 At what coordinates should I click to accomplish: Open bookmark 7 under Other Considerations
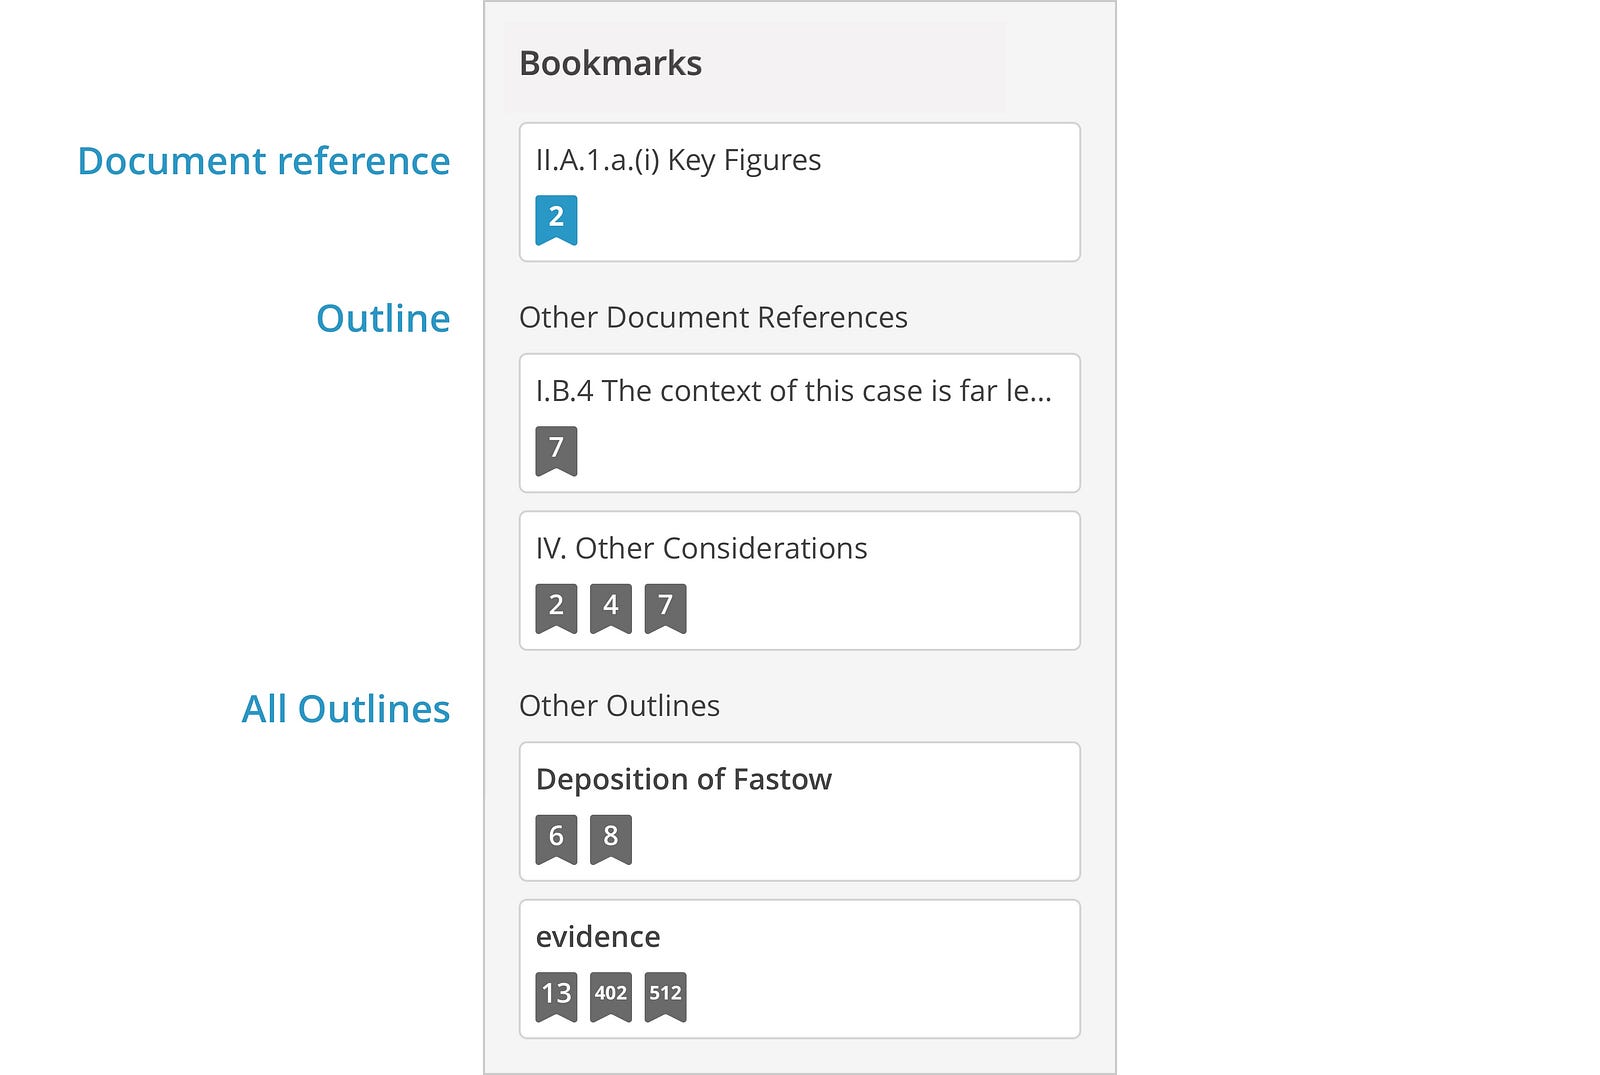(x=665, y=607)
